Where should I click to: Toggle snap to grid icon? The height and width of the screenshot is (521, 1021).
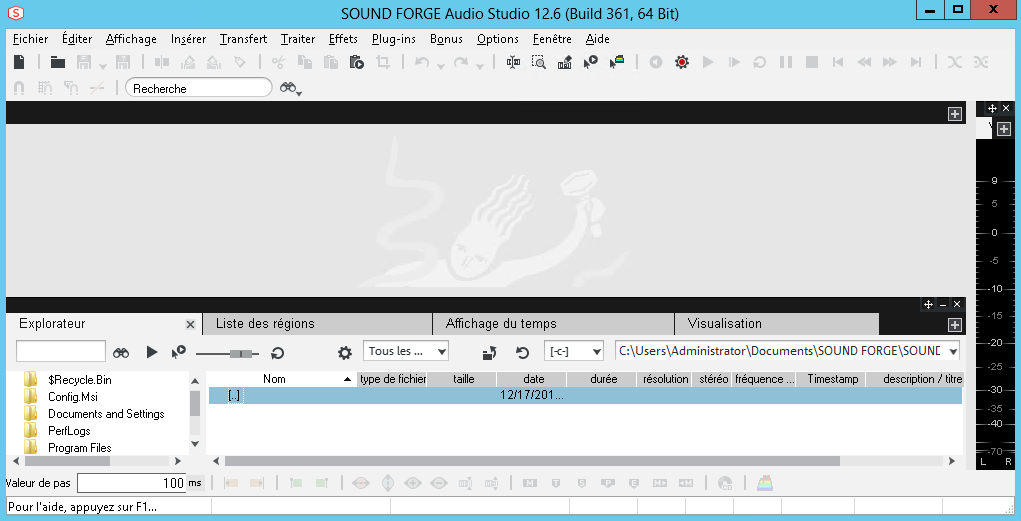45,88
